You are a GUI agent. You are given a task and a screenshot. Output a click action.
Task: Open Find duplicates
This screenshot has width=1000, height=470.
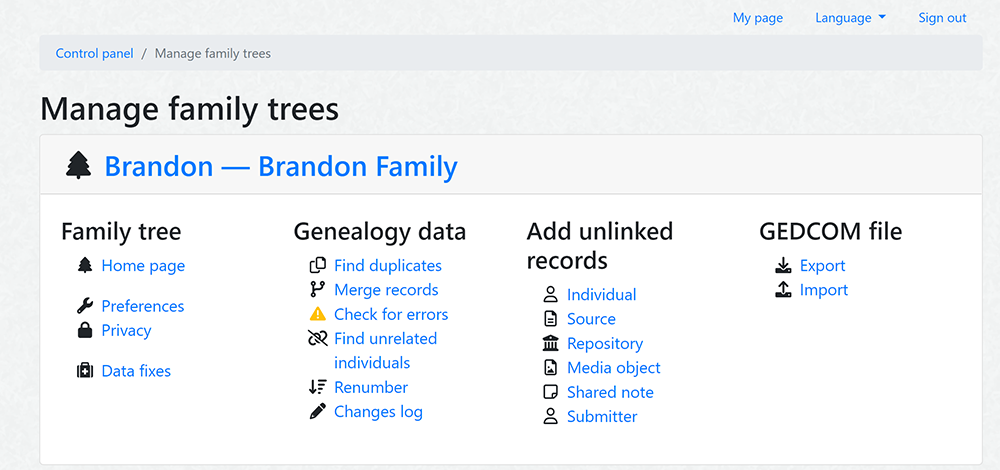[388, 265]
